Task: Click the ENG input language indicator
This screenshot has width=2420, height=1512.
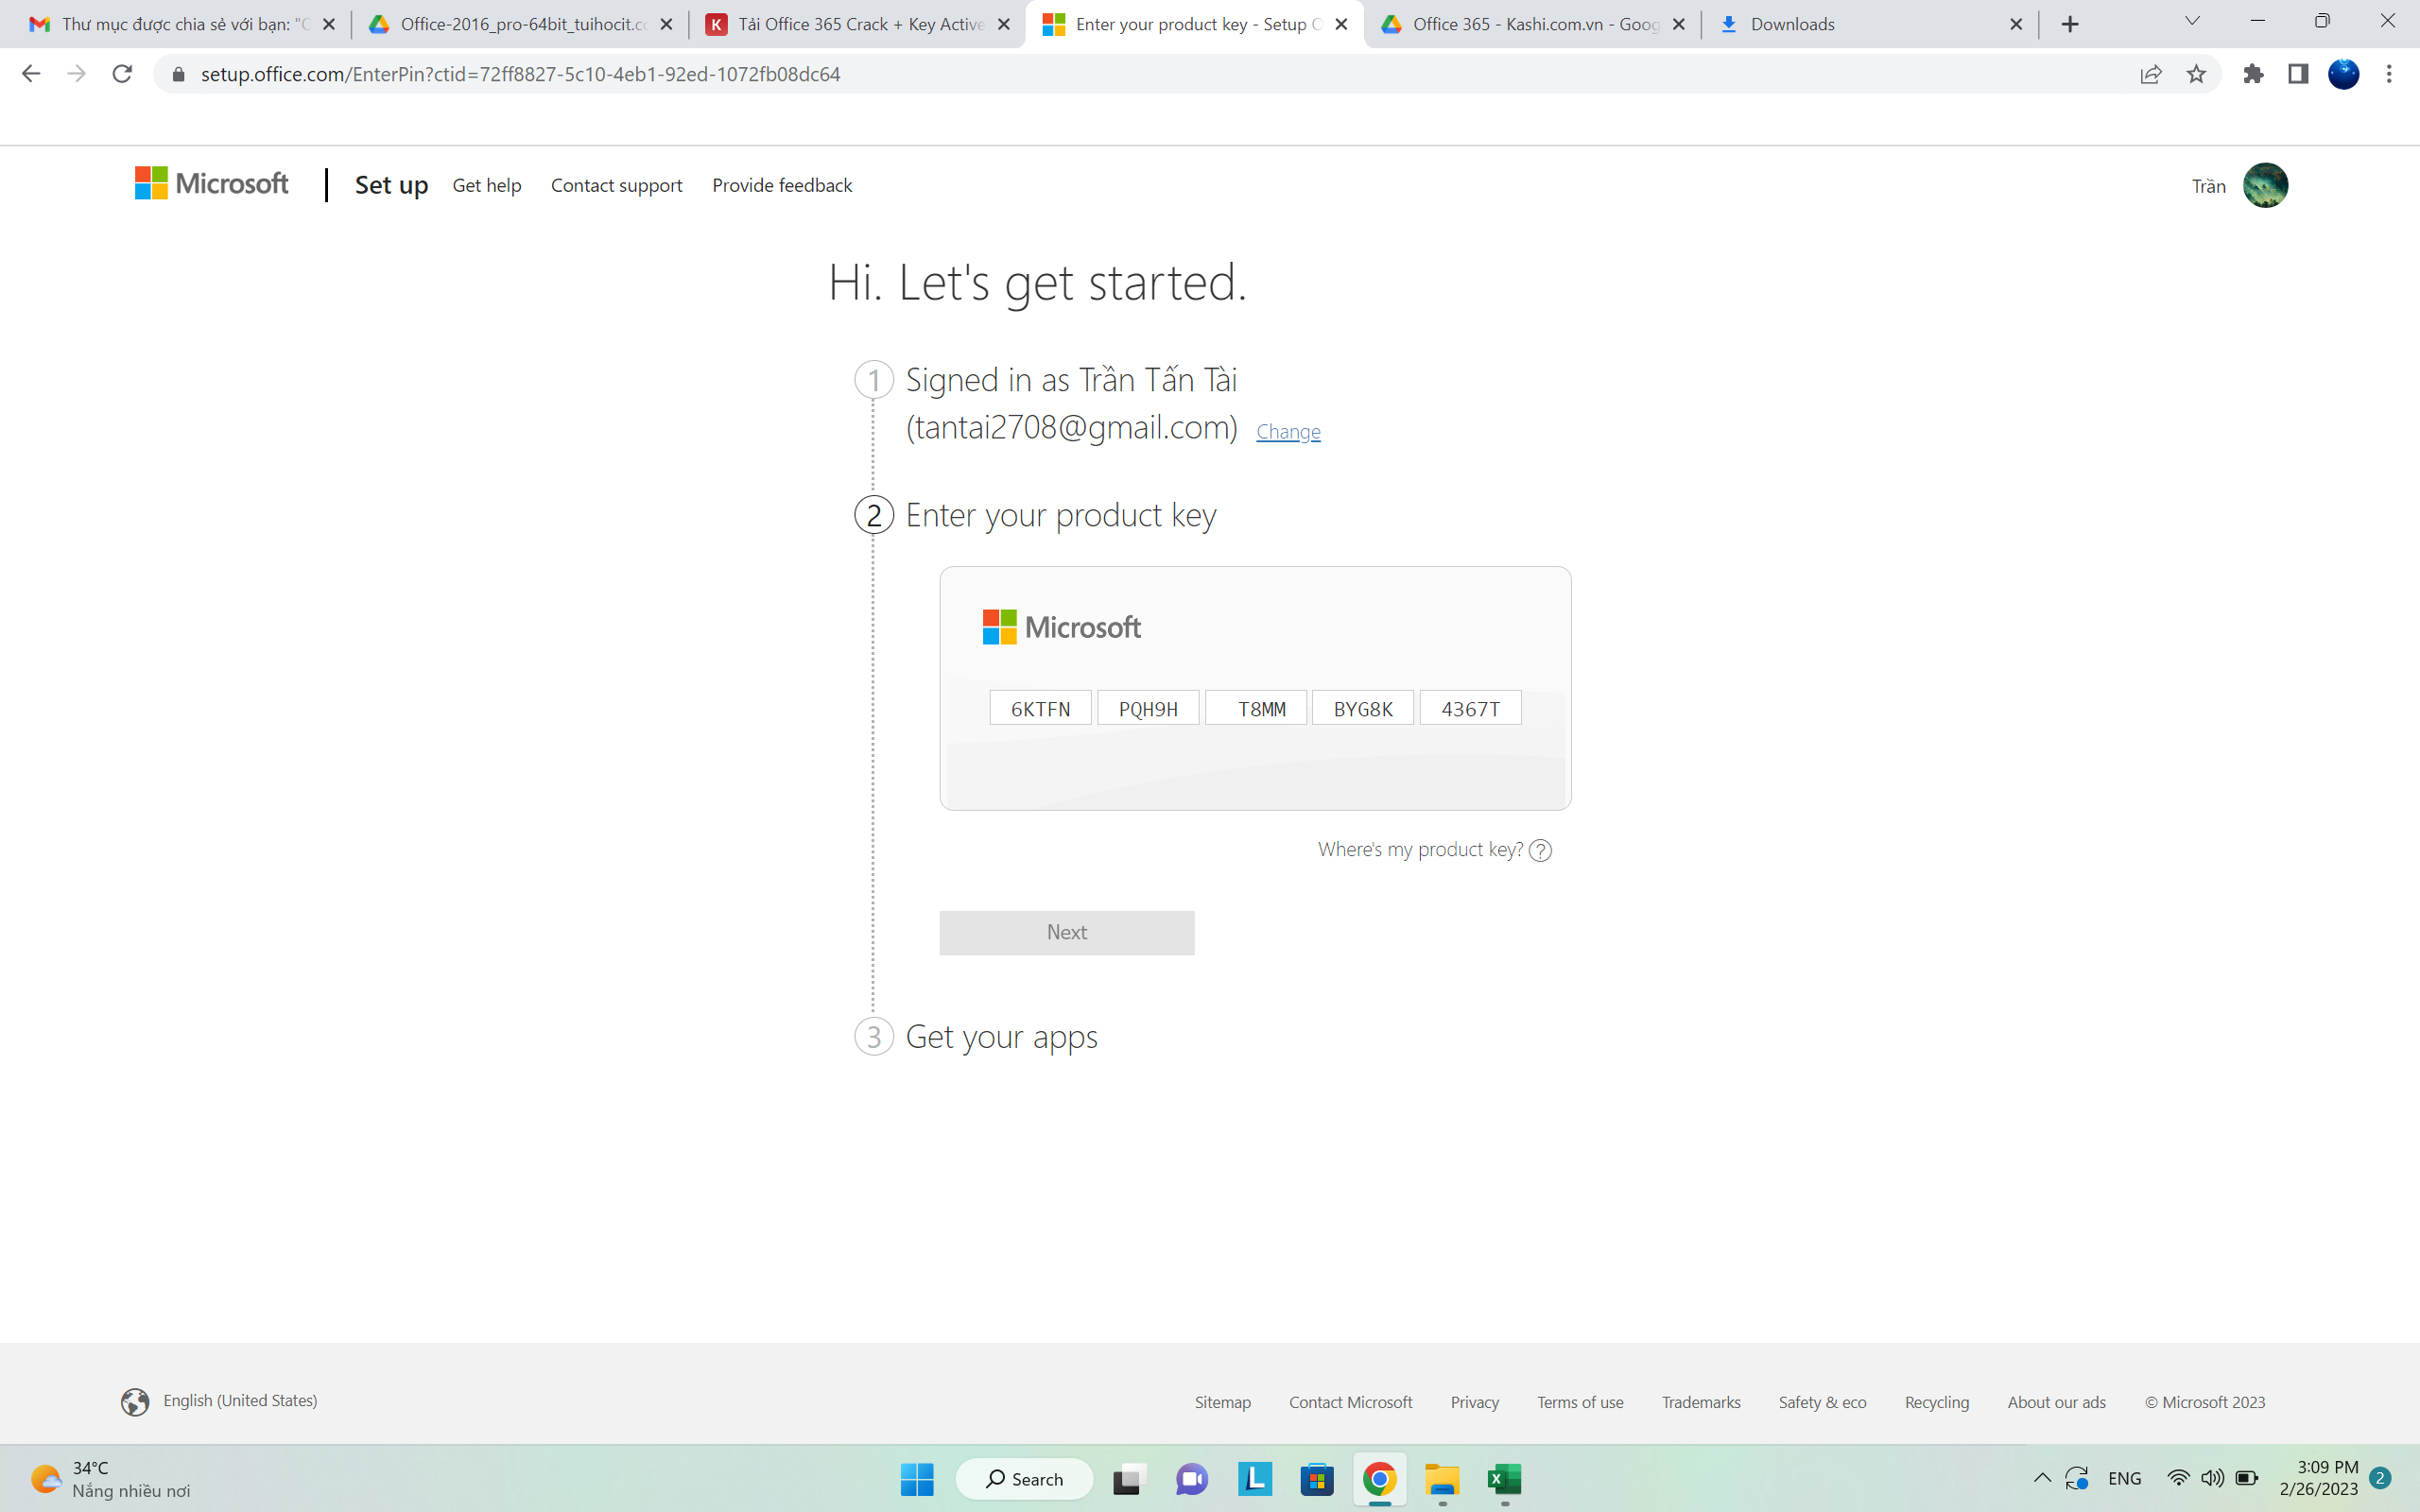Action: click(x=2124, y=1478)
